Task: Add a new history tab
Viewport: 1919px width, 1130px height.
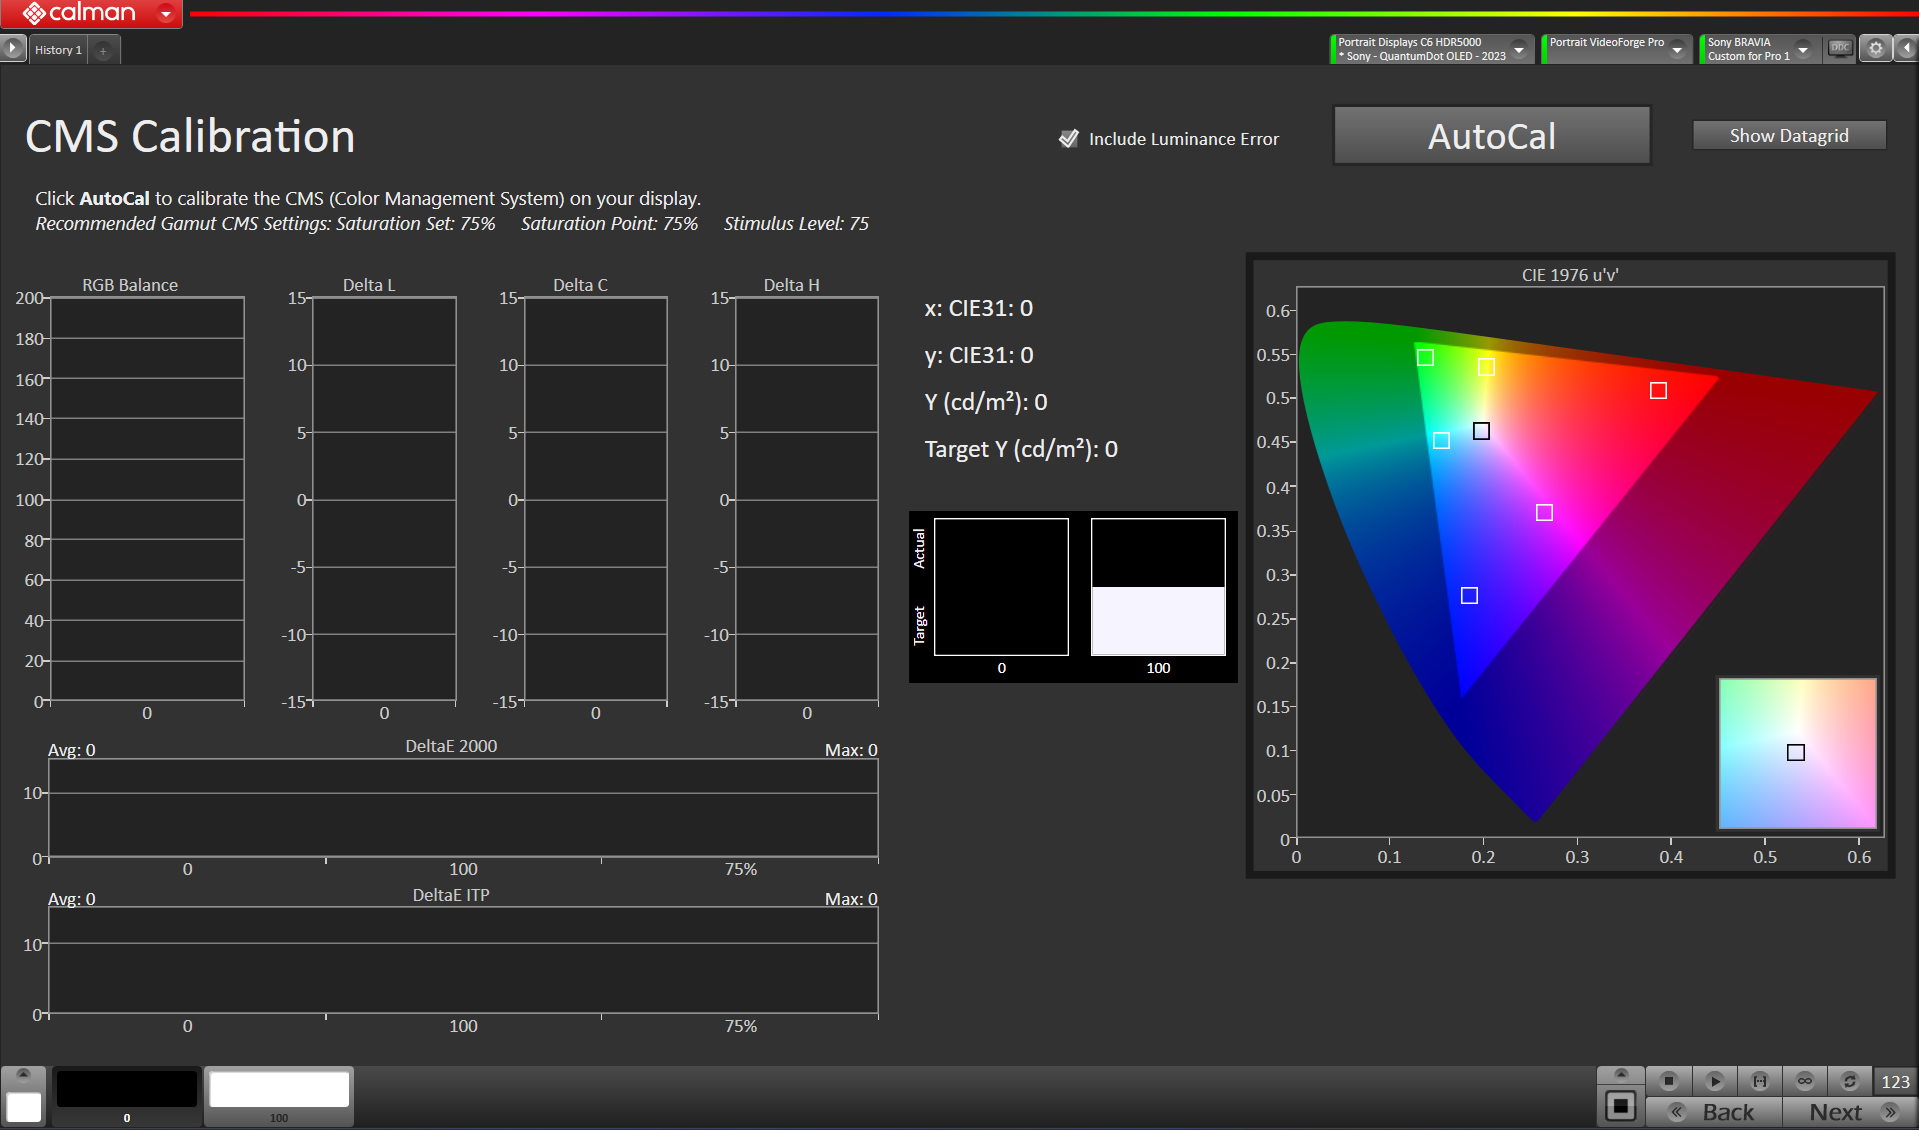Action: pyautogui.click(x=103, y=50)
